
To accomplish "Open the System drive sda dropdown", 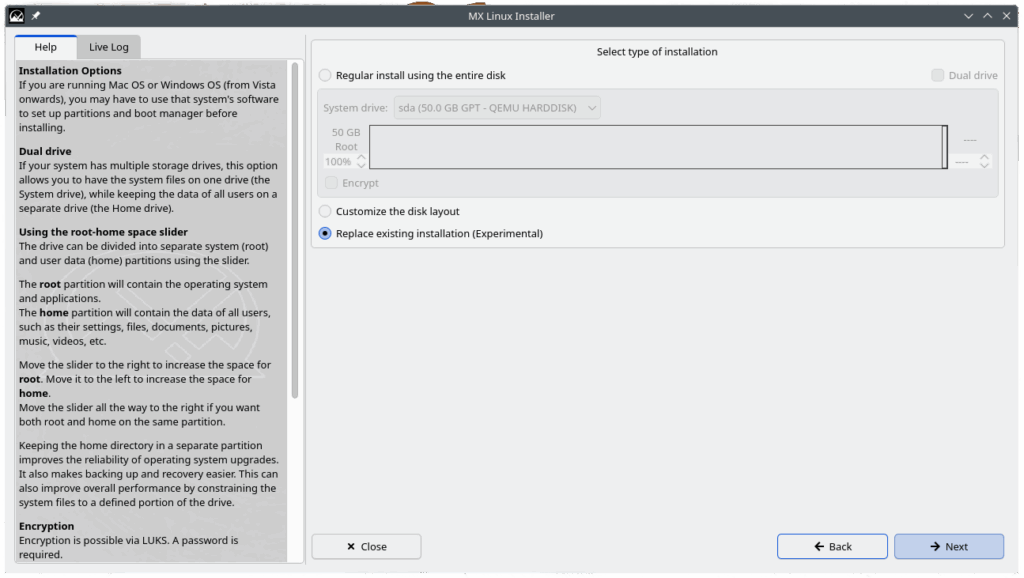I will point(497,108).
